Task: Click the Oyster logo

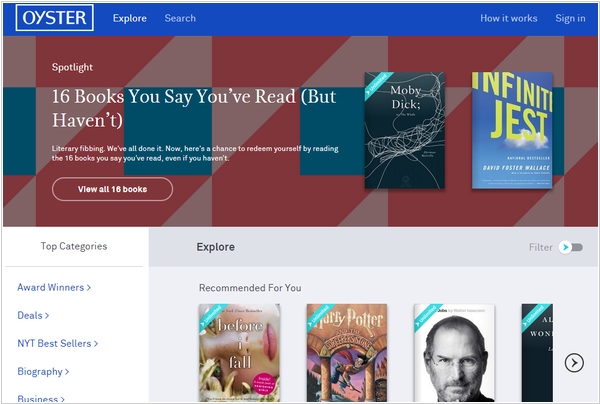Action: tap(55, 18)
